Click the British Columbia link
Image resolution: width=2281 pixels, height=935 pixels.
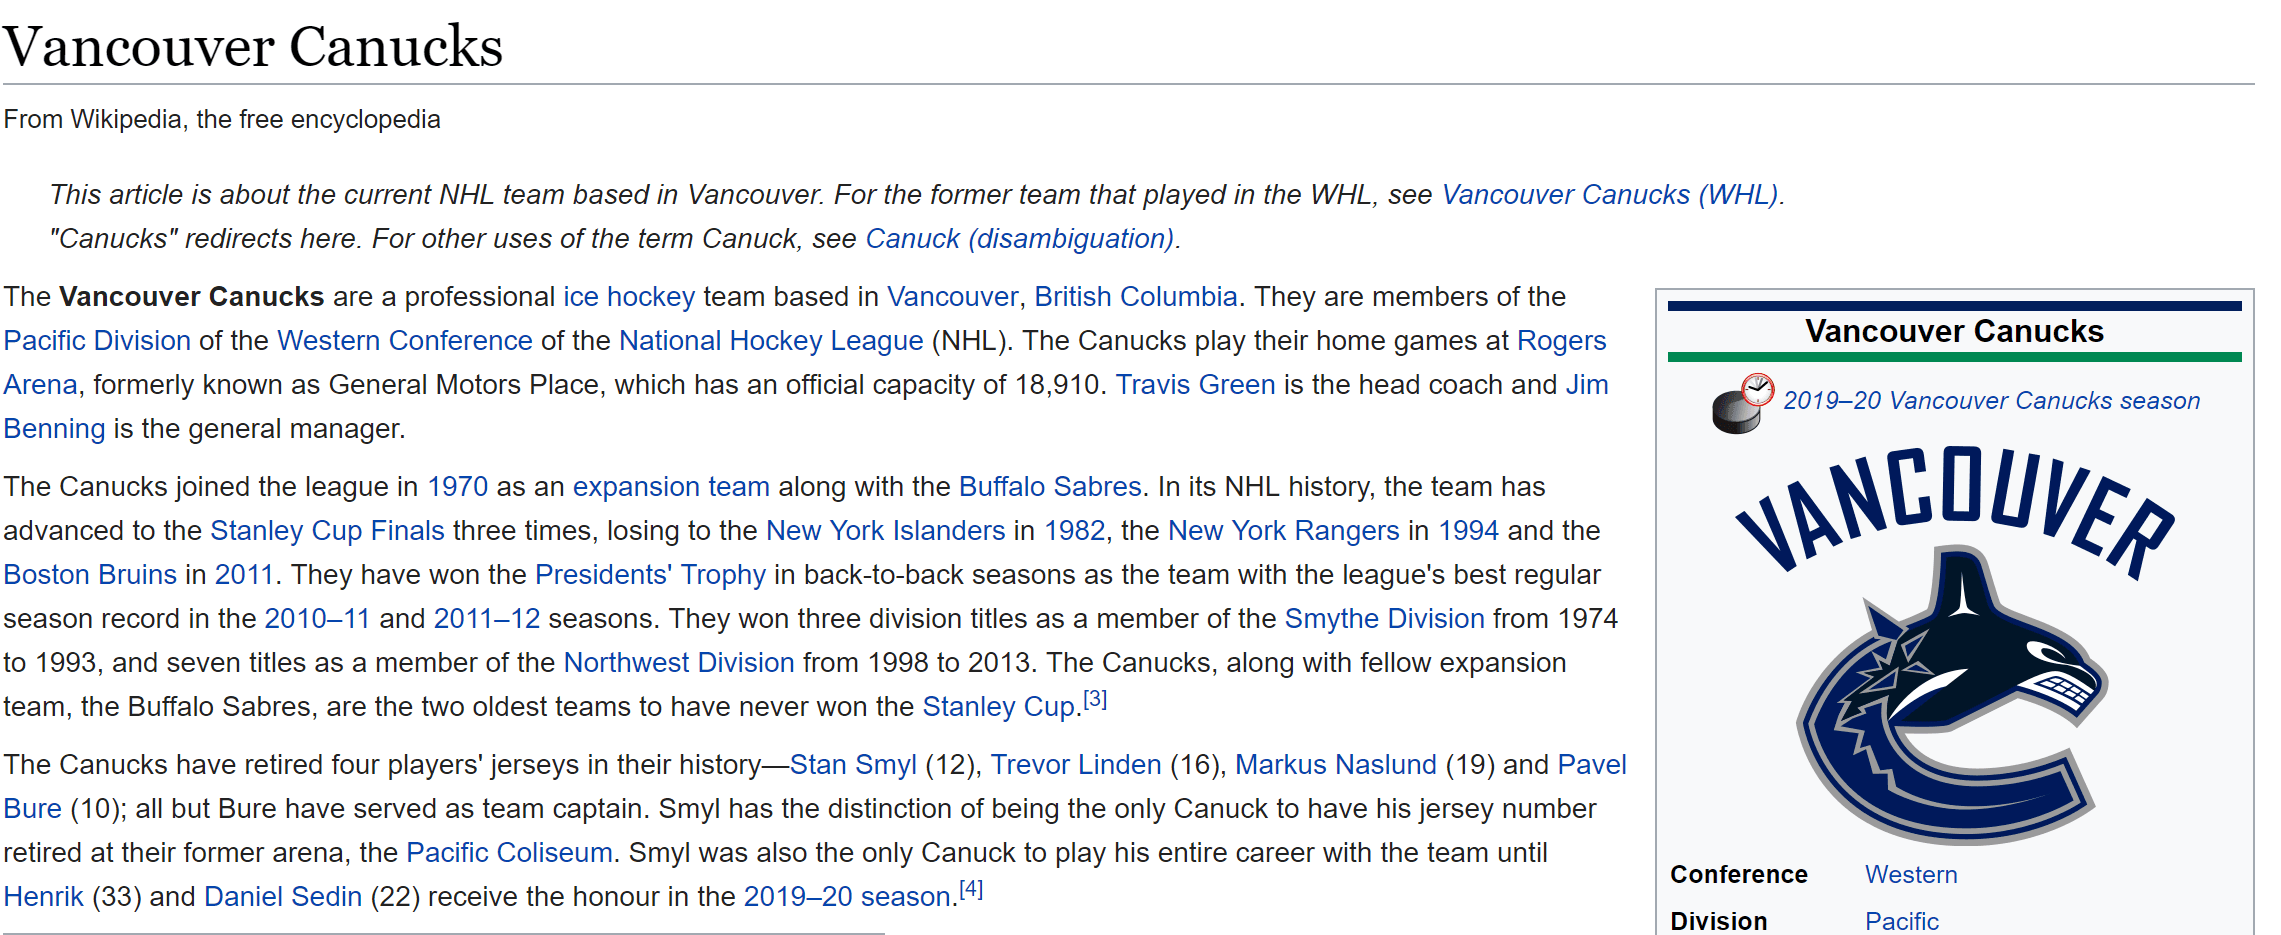(1135, 297)
